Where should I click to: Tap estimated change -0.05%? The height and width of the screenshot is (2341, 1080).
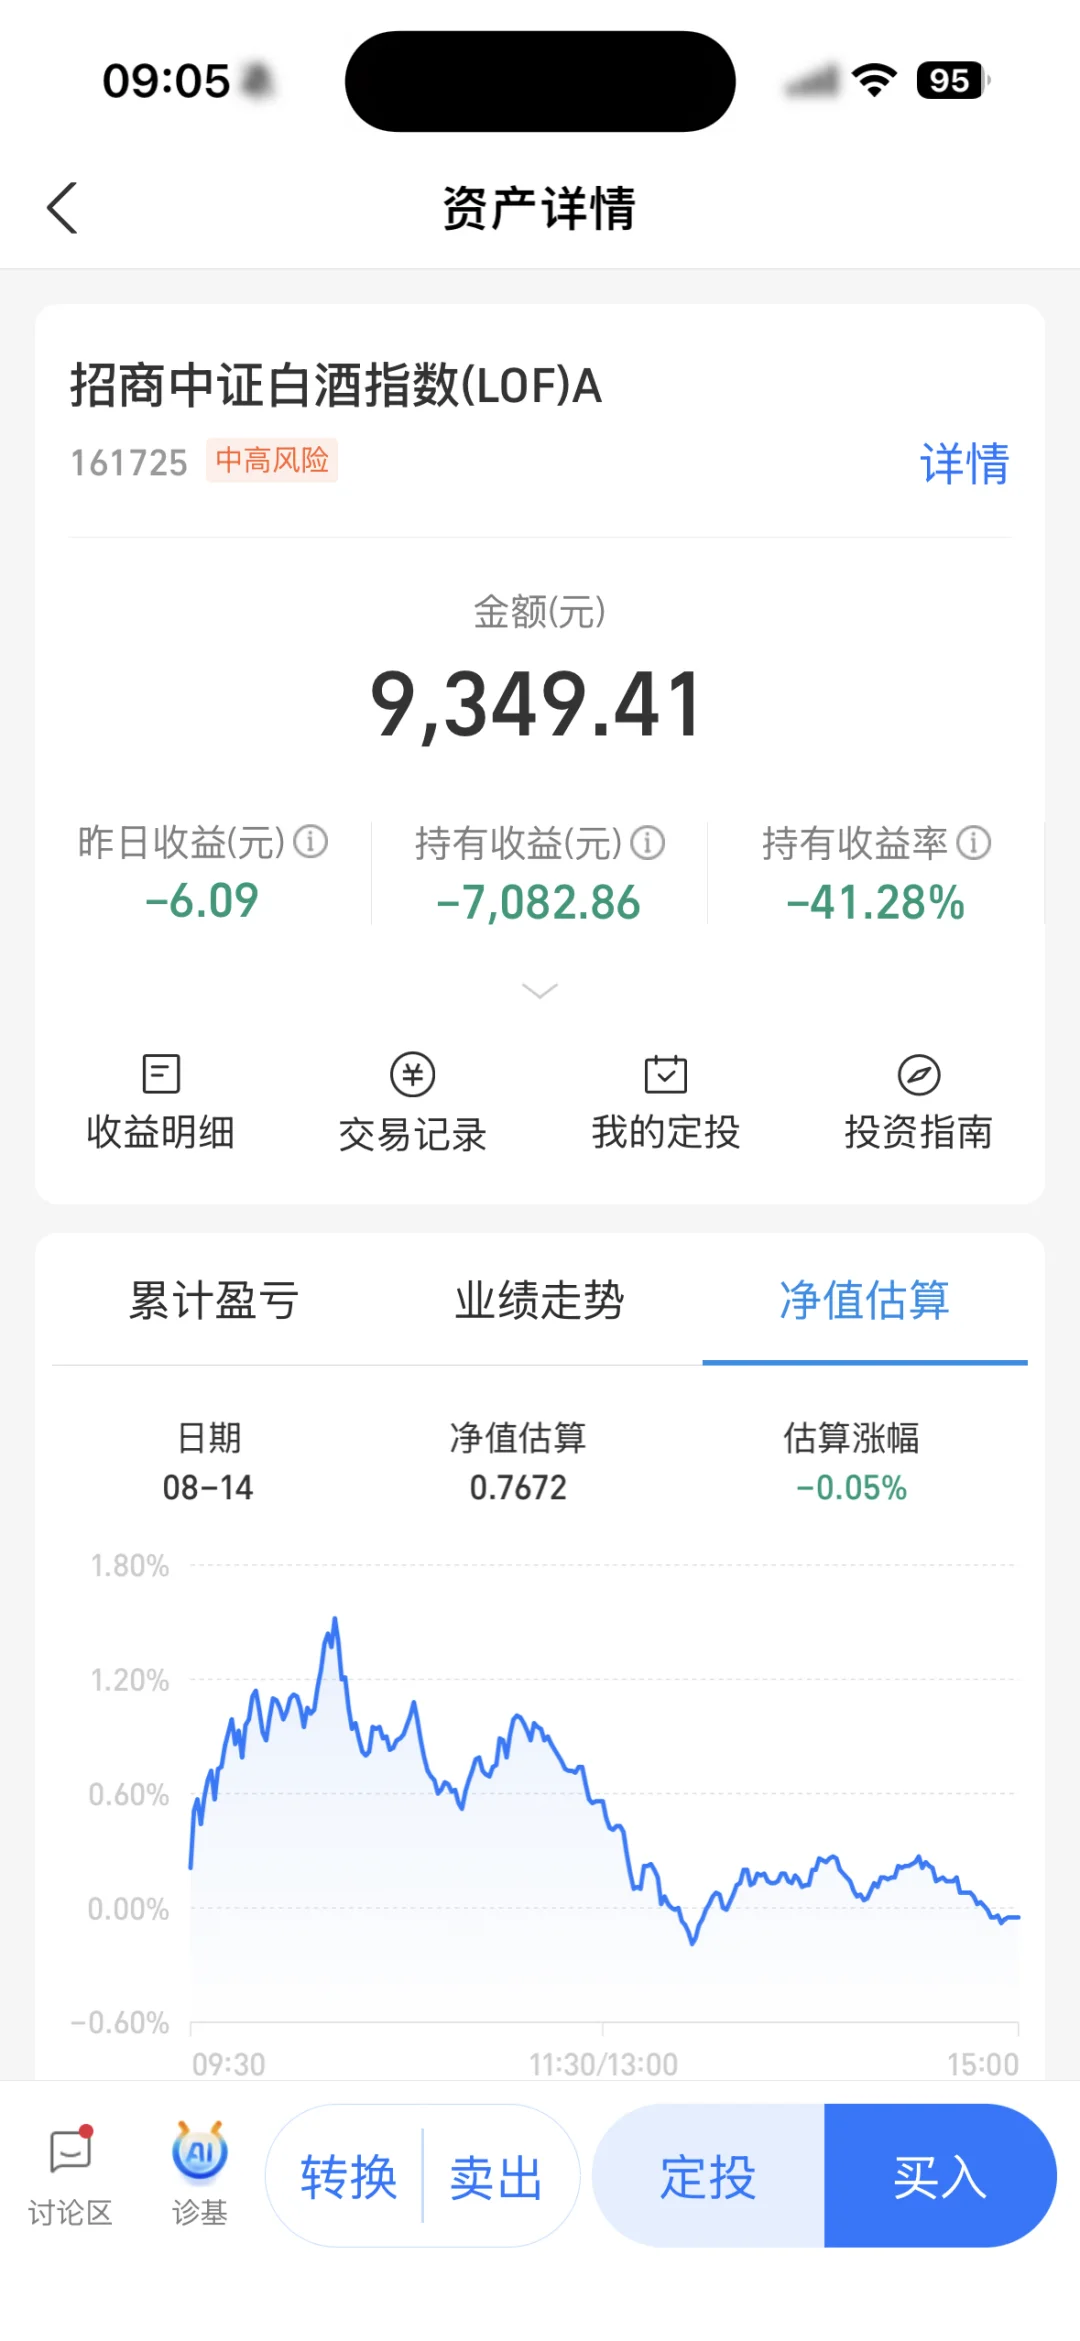tap(851, 1487)
